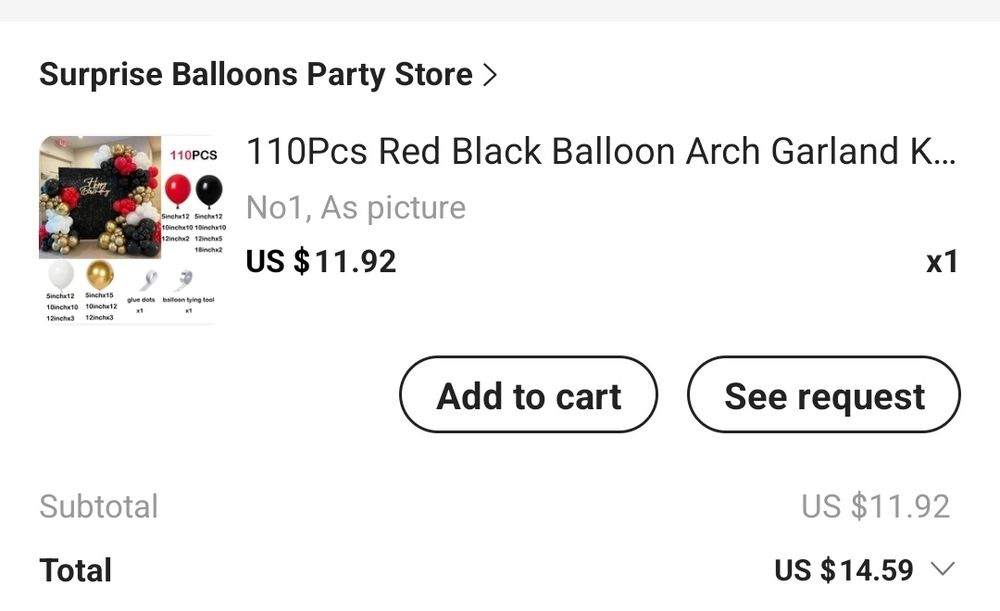Click the glue dots icon in thumbnail

point(148,281)
